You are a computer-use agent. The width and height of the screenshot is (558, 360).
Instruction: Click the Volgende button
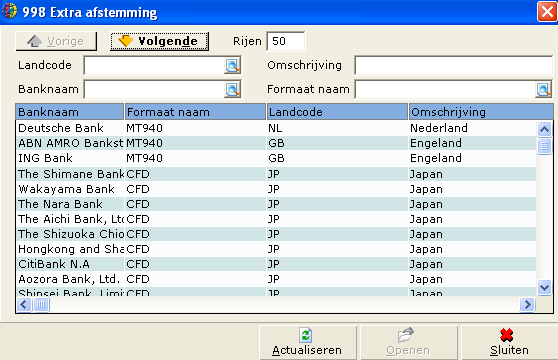(x=159, y=41)
